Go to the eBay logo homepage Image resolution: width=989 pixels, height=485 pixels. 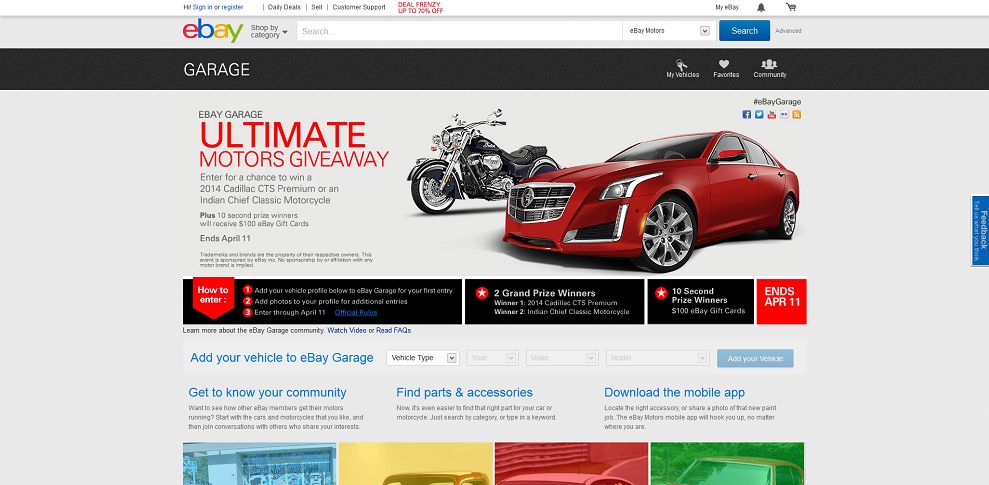coord(213,30)
